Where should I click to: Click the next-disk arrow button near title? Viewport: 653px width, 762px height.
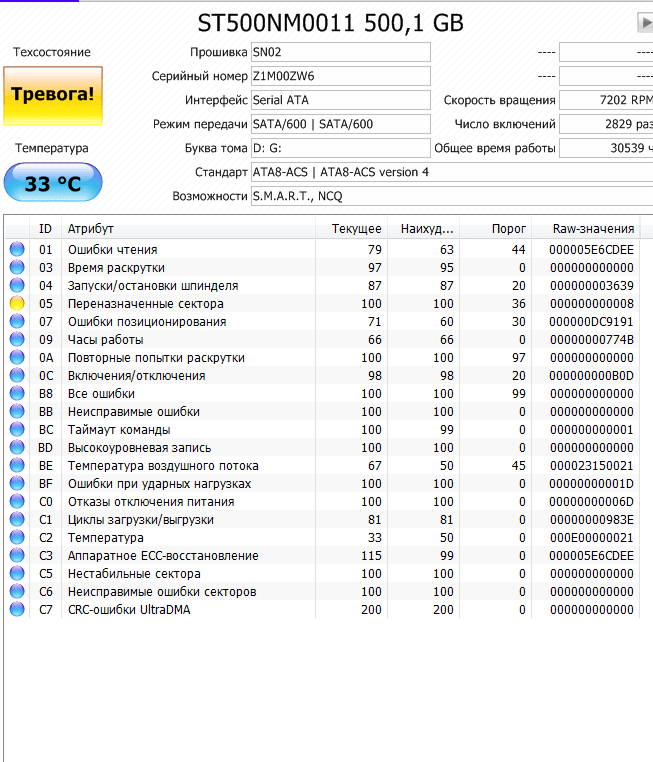646,22
